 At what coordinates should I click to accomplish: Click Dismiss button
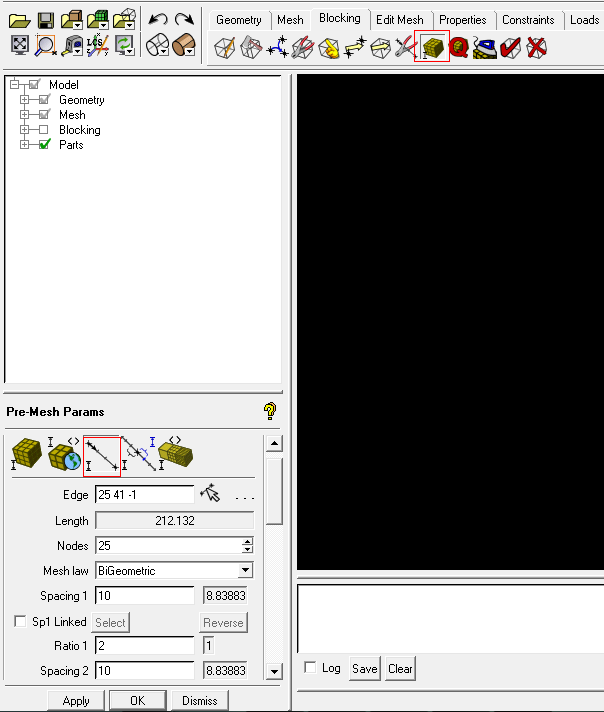tap(200, 701)
